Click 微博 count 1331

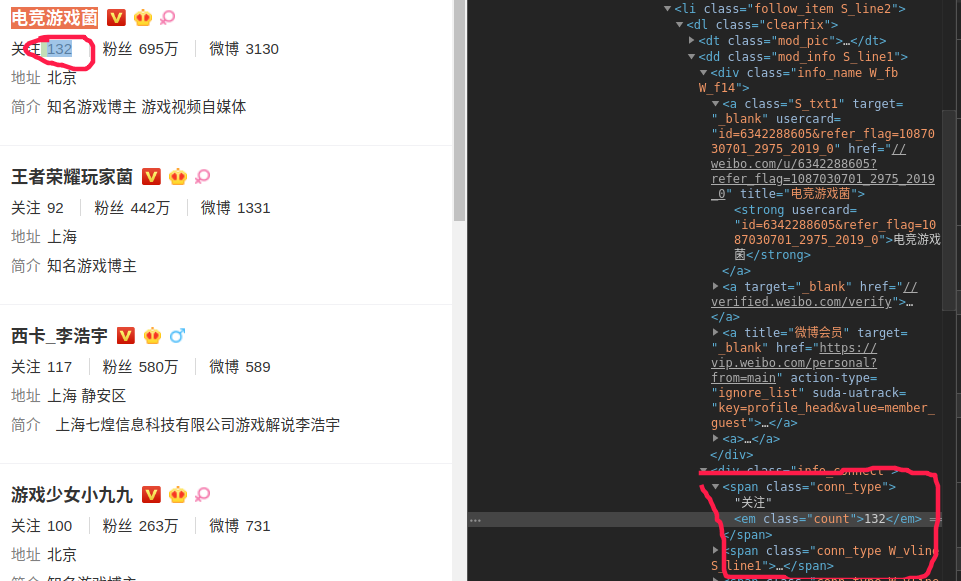tap(253, 208)
